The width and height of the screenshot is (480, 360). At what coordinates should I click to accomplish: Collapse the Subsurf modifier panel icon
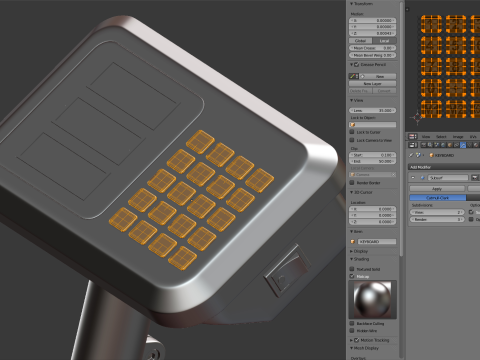click(413, 178)
